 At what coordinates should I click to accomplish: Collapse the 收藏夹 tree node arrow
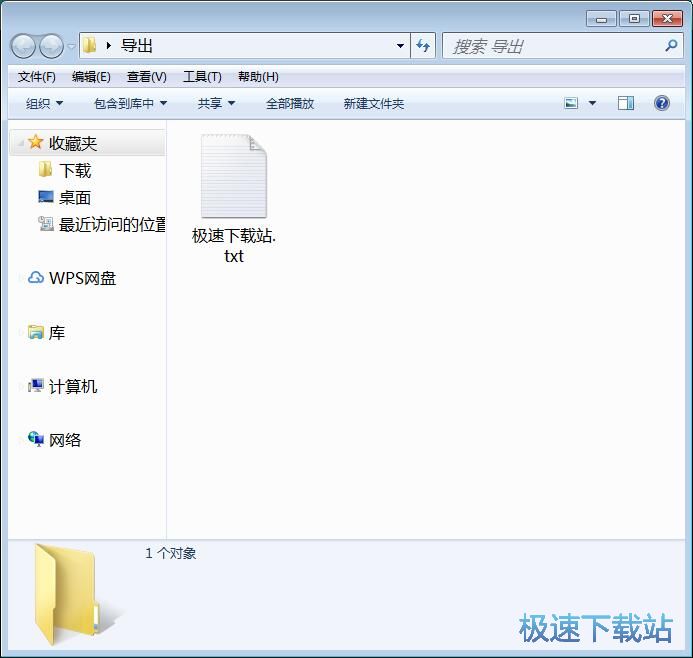[x=20, y=143]
